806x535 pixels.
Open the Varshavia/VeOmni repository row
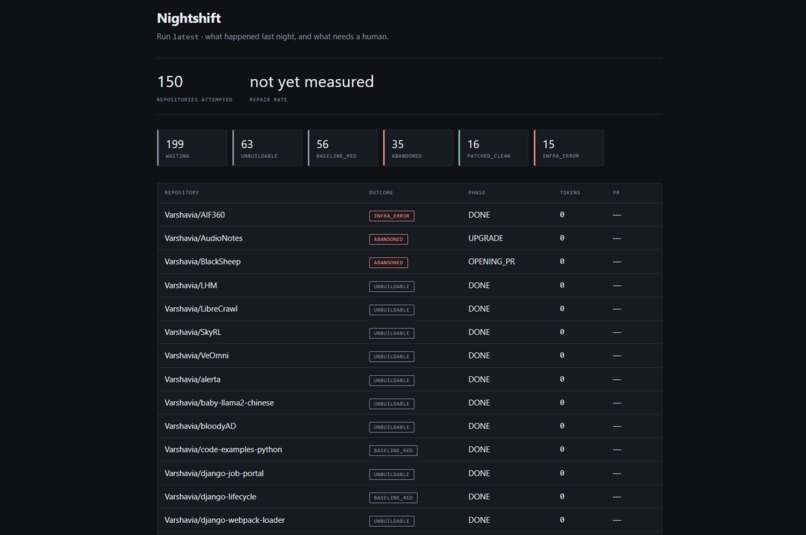click(x=409, y=356)
